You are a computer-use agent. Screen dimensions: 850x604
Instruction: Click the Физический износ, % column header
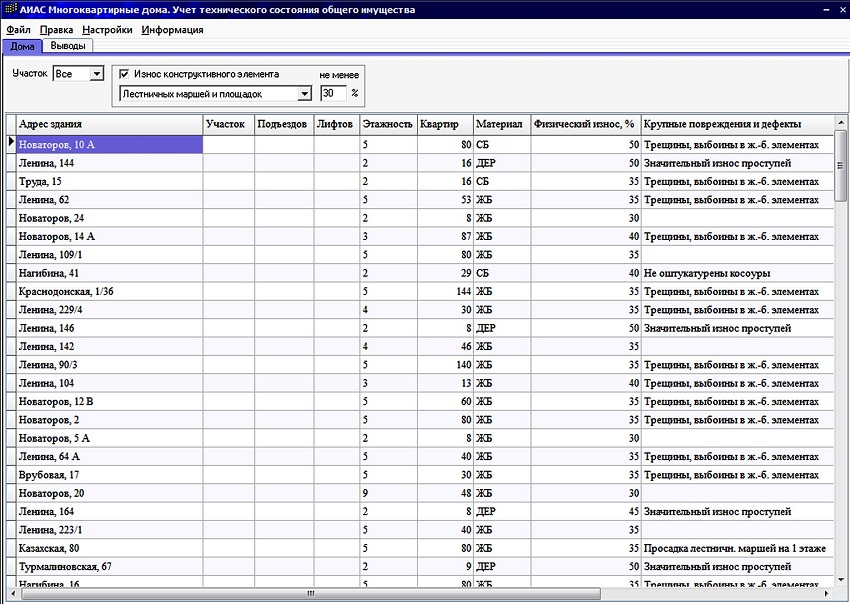point(586,124)
